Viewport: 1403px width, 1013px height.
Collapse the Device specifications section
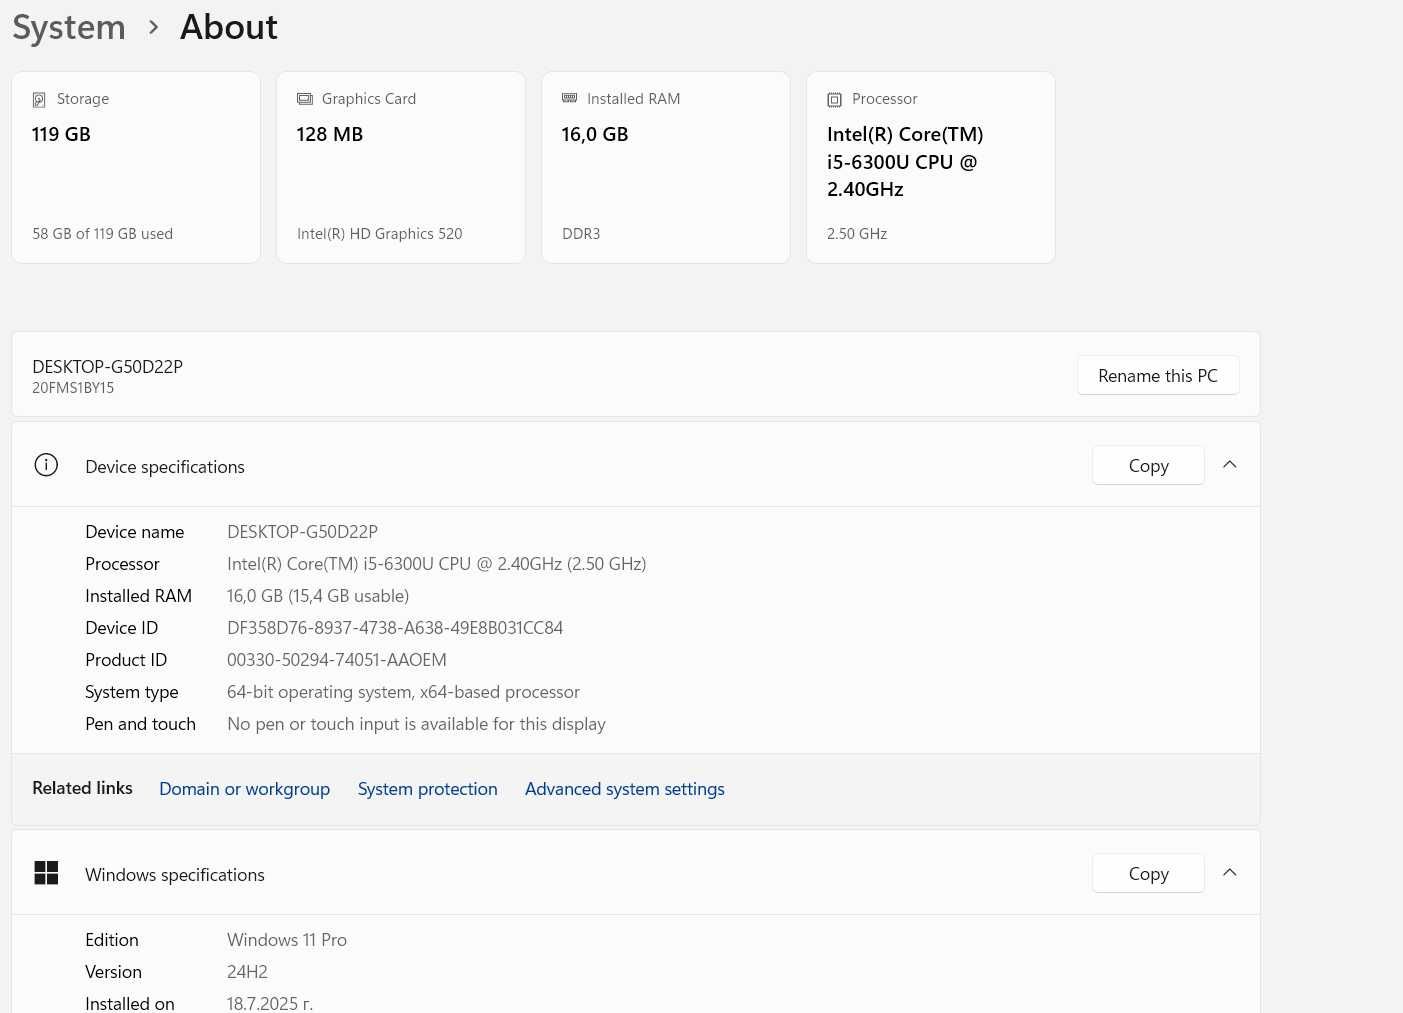coord(1230,465)
